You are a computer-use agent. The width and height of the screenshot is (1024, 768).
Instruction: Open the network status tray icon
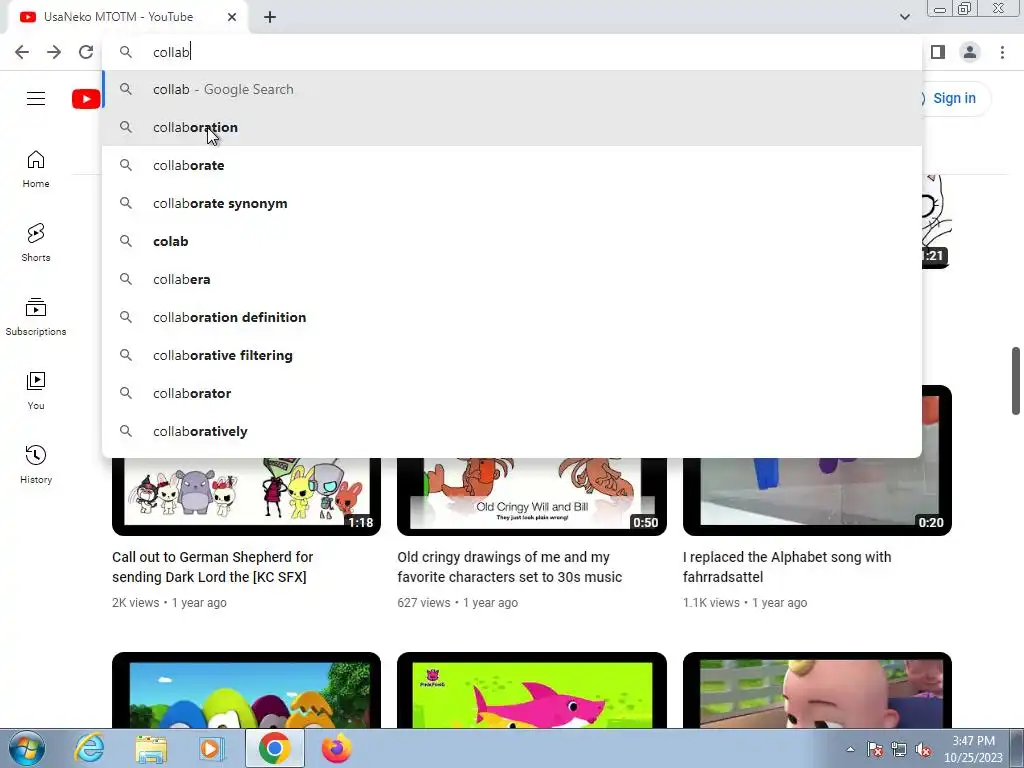click(899, 749)
